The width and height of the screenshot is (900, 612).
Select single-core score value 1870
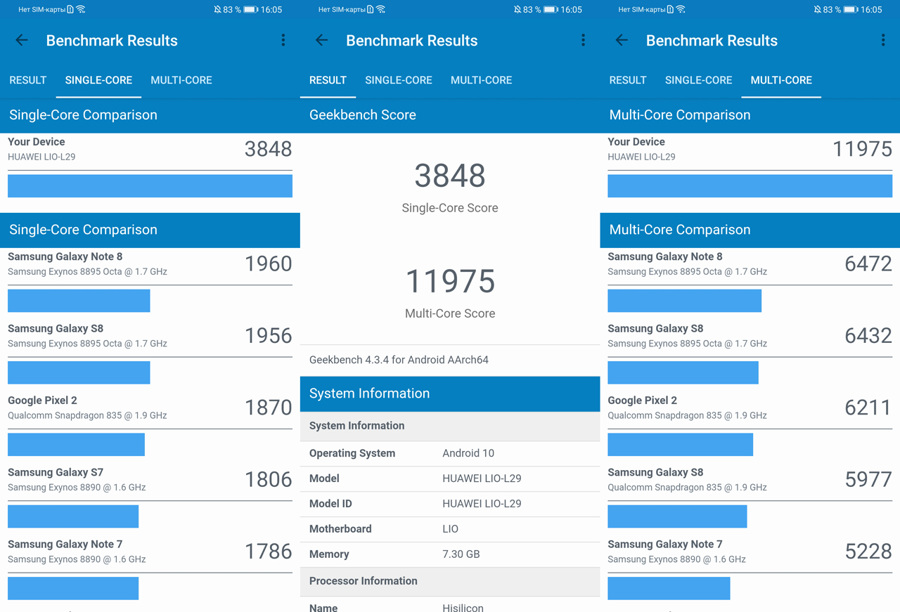point(269,408)
